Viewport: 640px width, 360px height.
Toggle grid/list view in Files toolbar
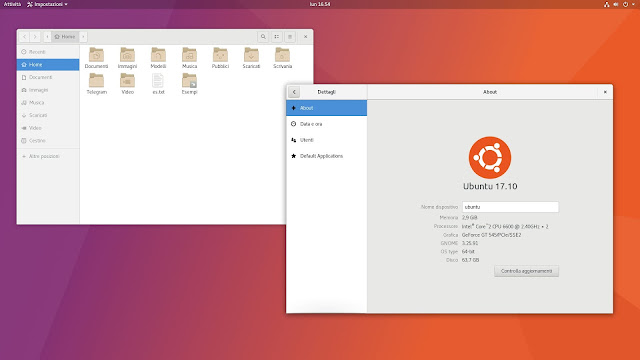pos(277,37)
